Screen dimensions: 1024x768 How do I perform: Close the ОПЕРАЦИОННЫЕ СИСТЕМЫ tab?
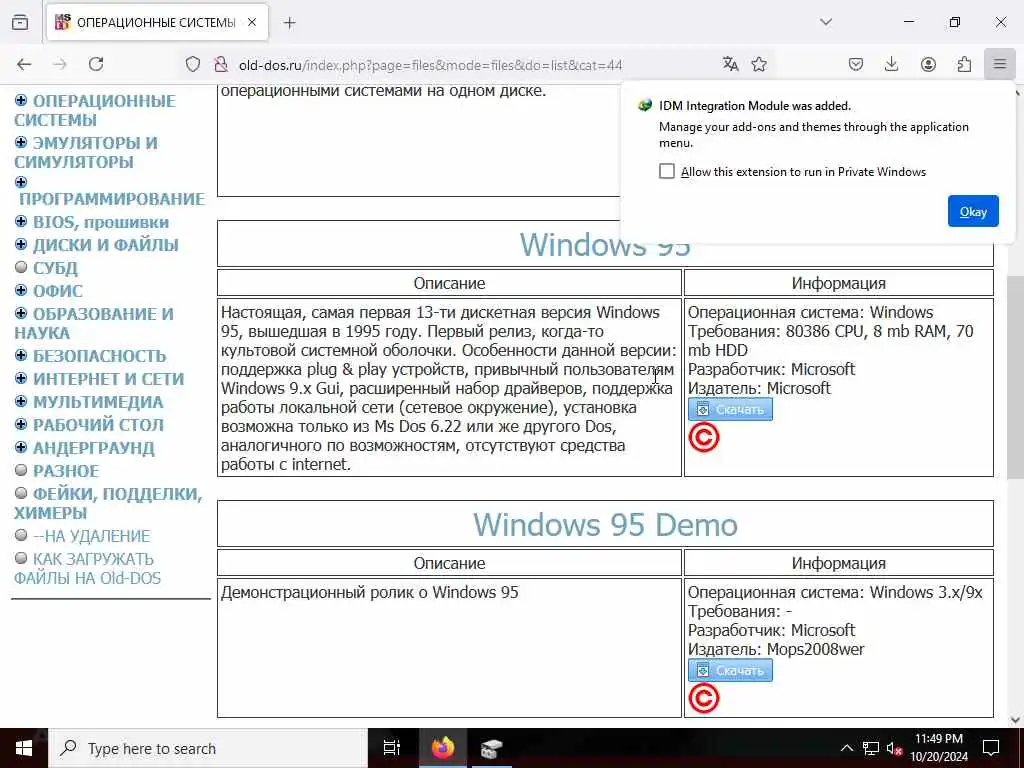pos(252,22)
